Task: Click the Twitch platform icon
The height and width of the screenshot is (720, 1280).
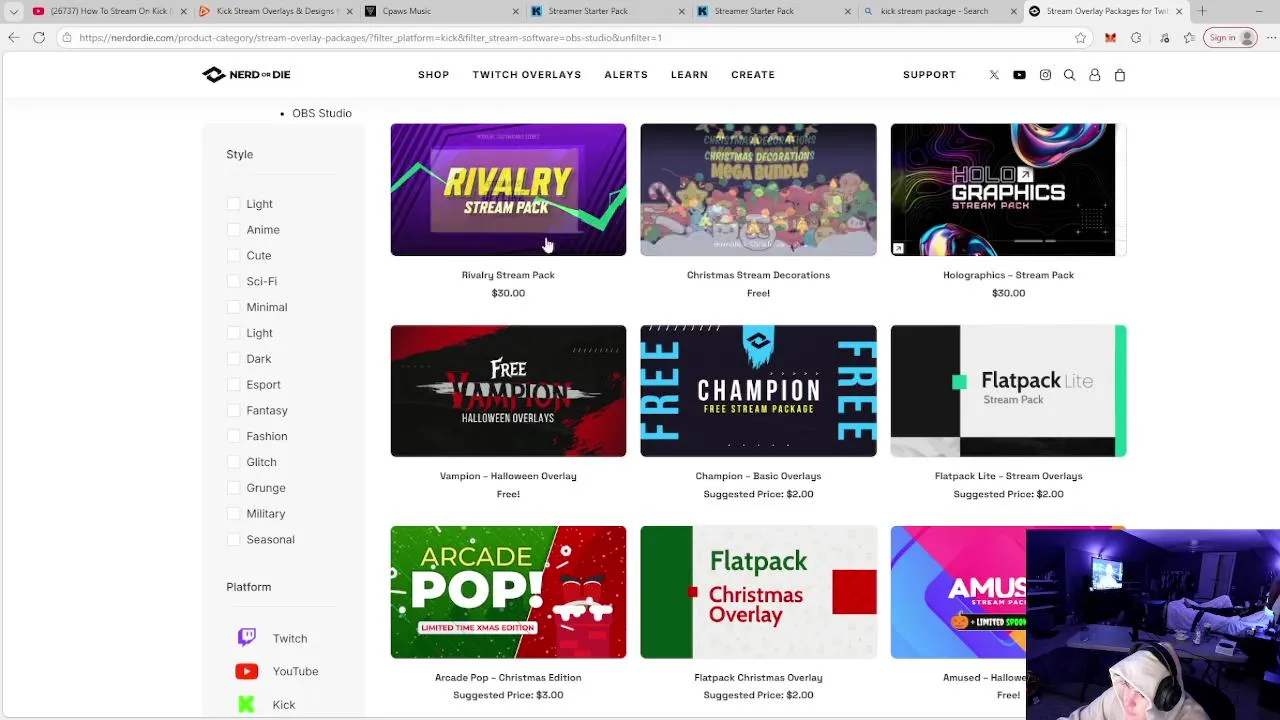Action: click(x=247, y=638)
